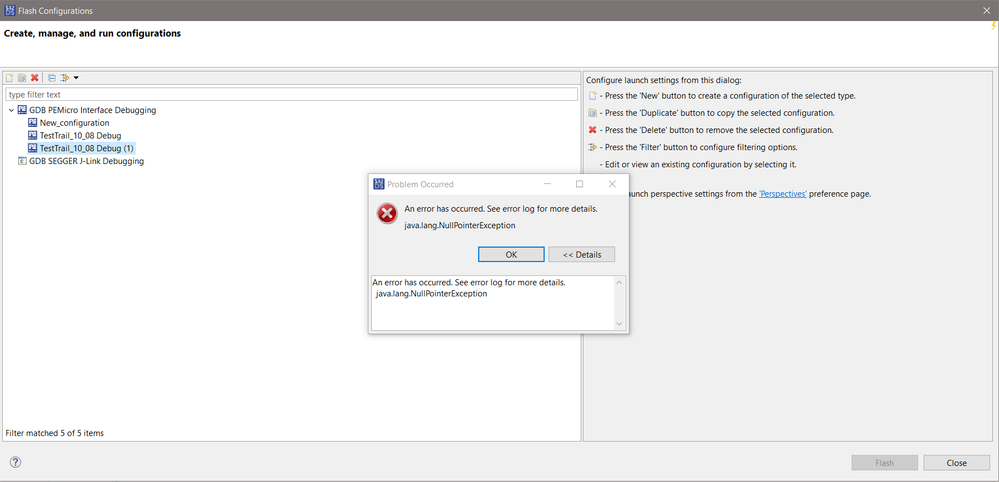Click the 'New' hint icon in right panel
This screenshot has height=482, width=999.
tap(593, 96)
